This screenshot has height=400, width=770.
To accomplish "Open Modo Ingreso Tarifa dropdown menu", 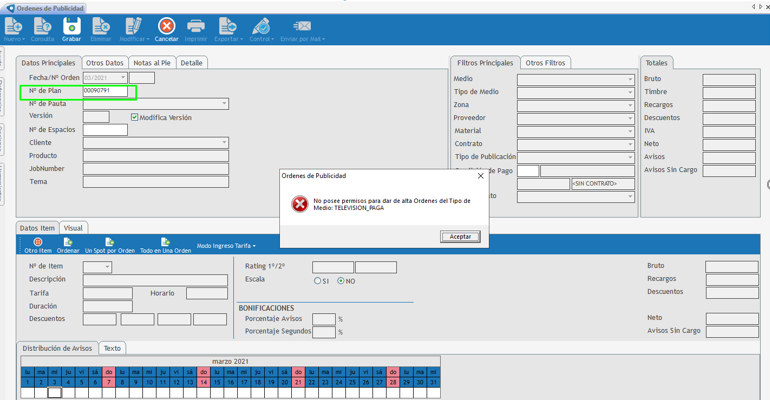I will (226, 246).
